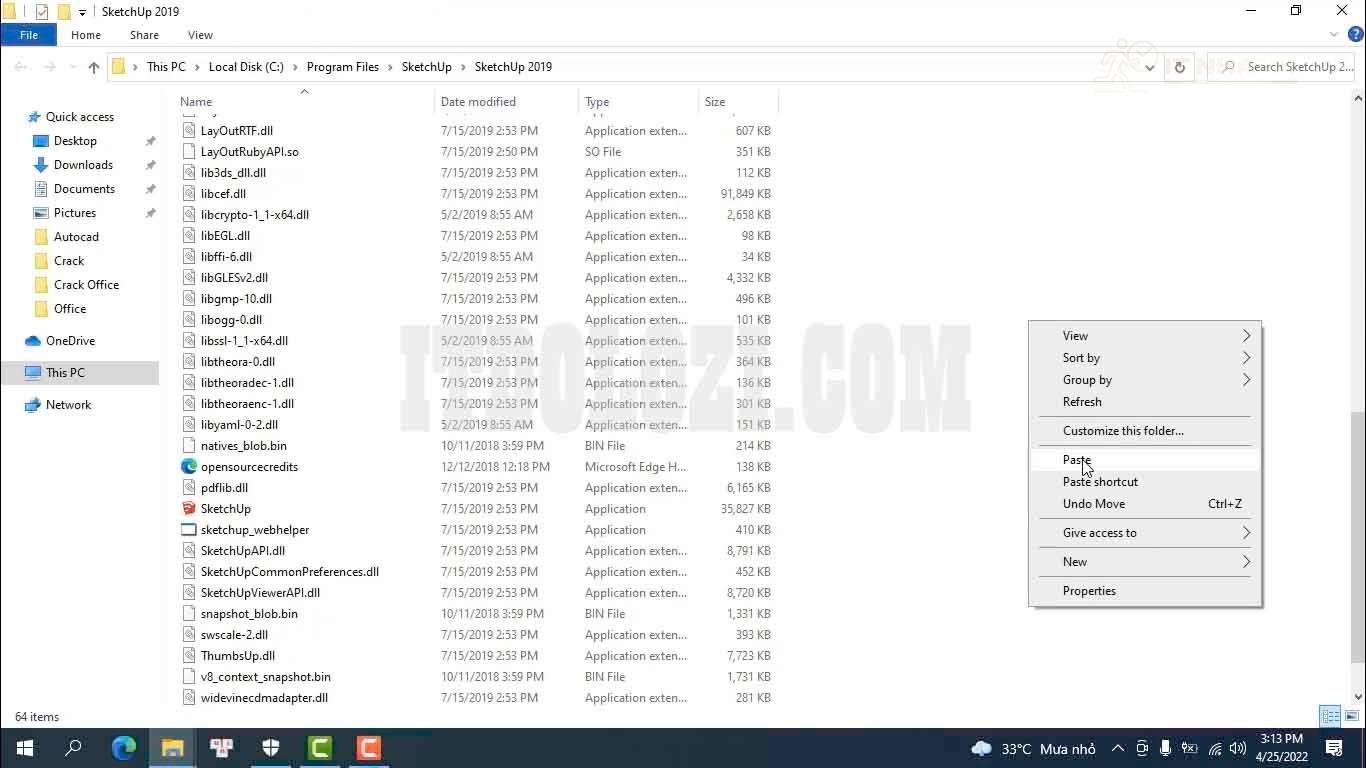
Task: Select the opensourcecredits Edge HTML file
Action: pyautogui.click(x=249, y=467)
